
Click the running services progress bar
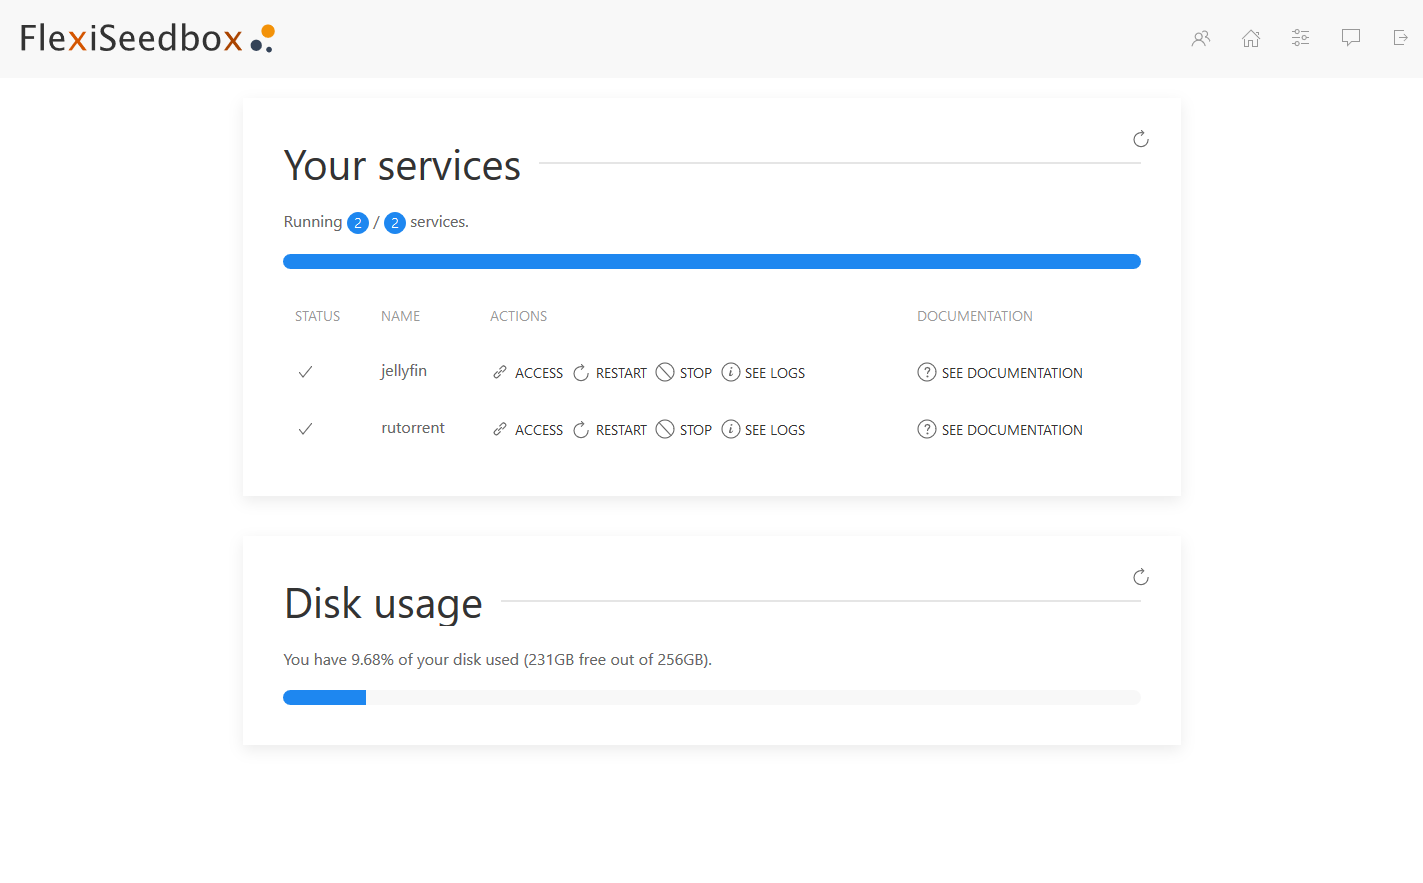click(x=711, y=262)
